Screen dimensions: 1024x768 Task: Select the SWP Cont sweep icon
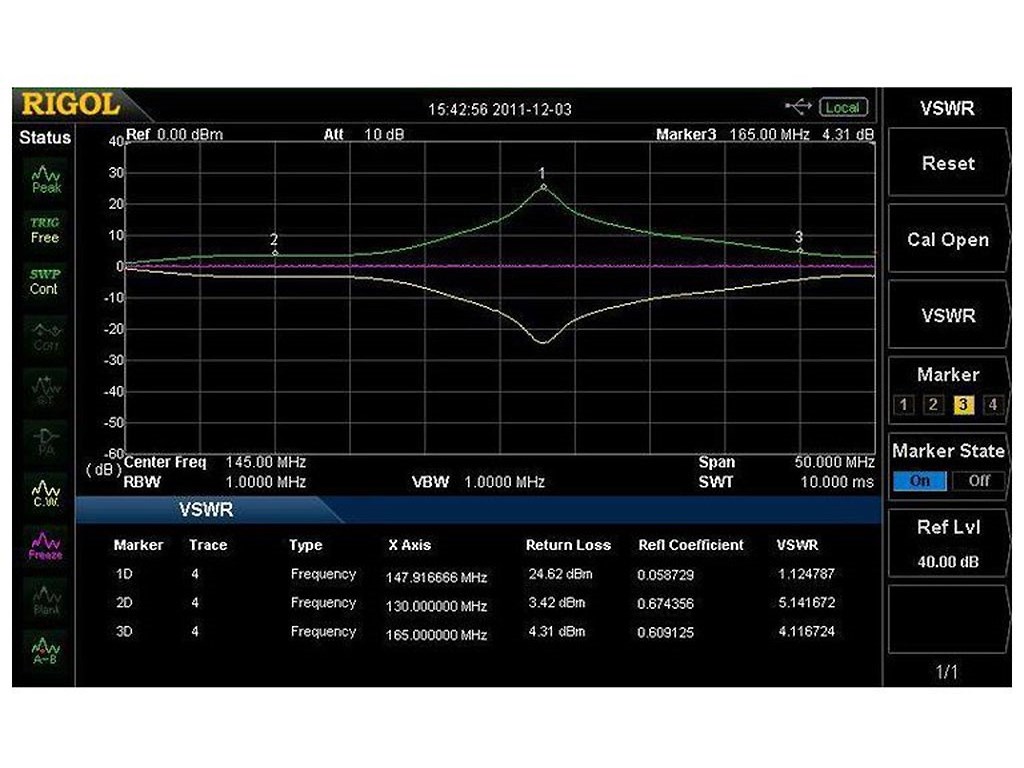(x=44, y=281)
